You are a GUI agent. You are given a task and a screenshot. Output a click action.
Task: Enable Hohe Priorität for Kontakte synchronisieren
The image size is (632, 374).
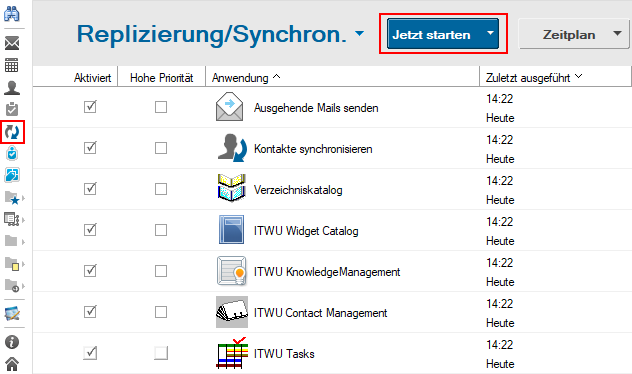(x=161, y=148)
